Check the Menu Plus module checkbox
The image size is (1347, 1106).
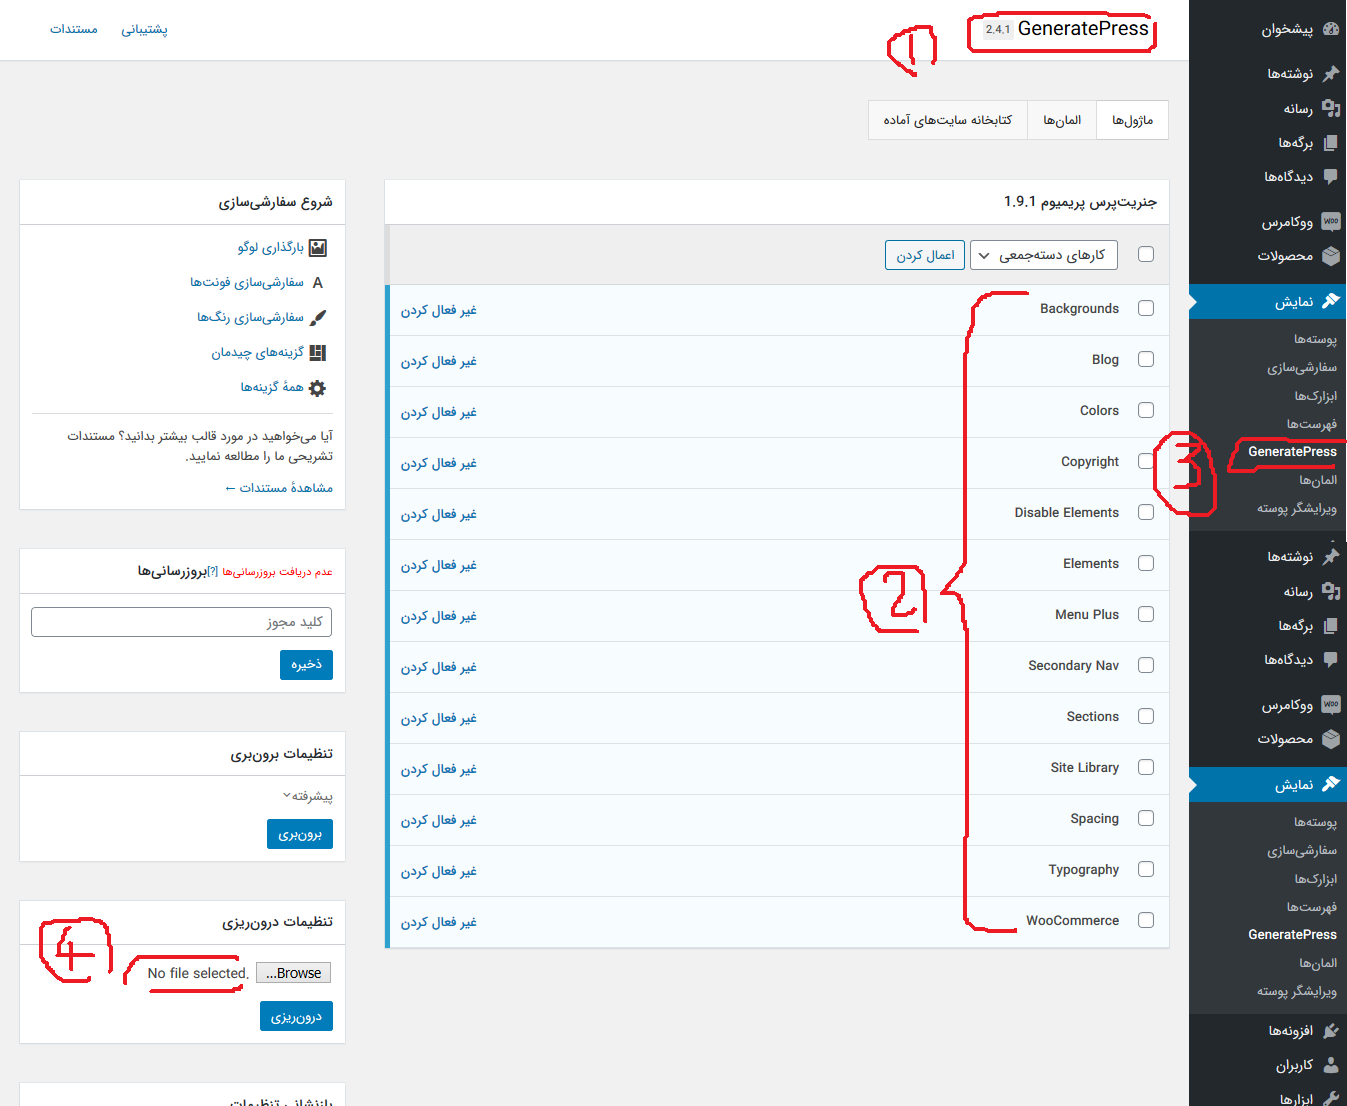point(1146,614)
